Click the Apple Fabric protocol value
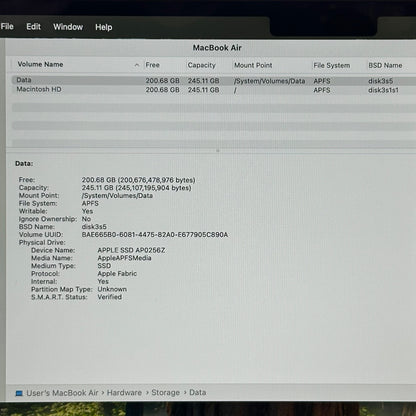 click(117, 274)
